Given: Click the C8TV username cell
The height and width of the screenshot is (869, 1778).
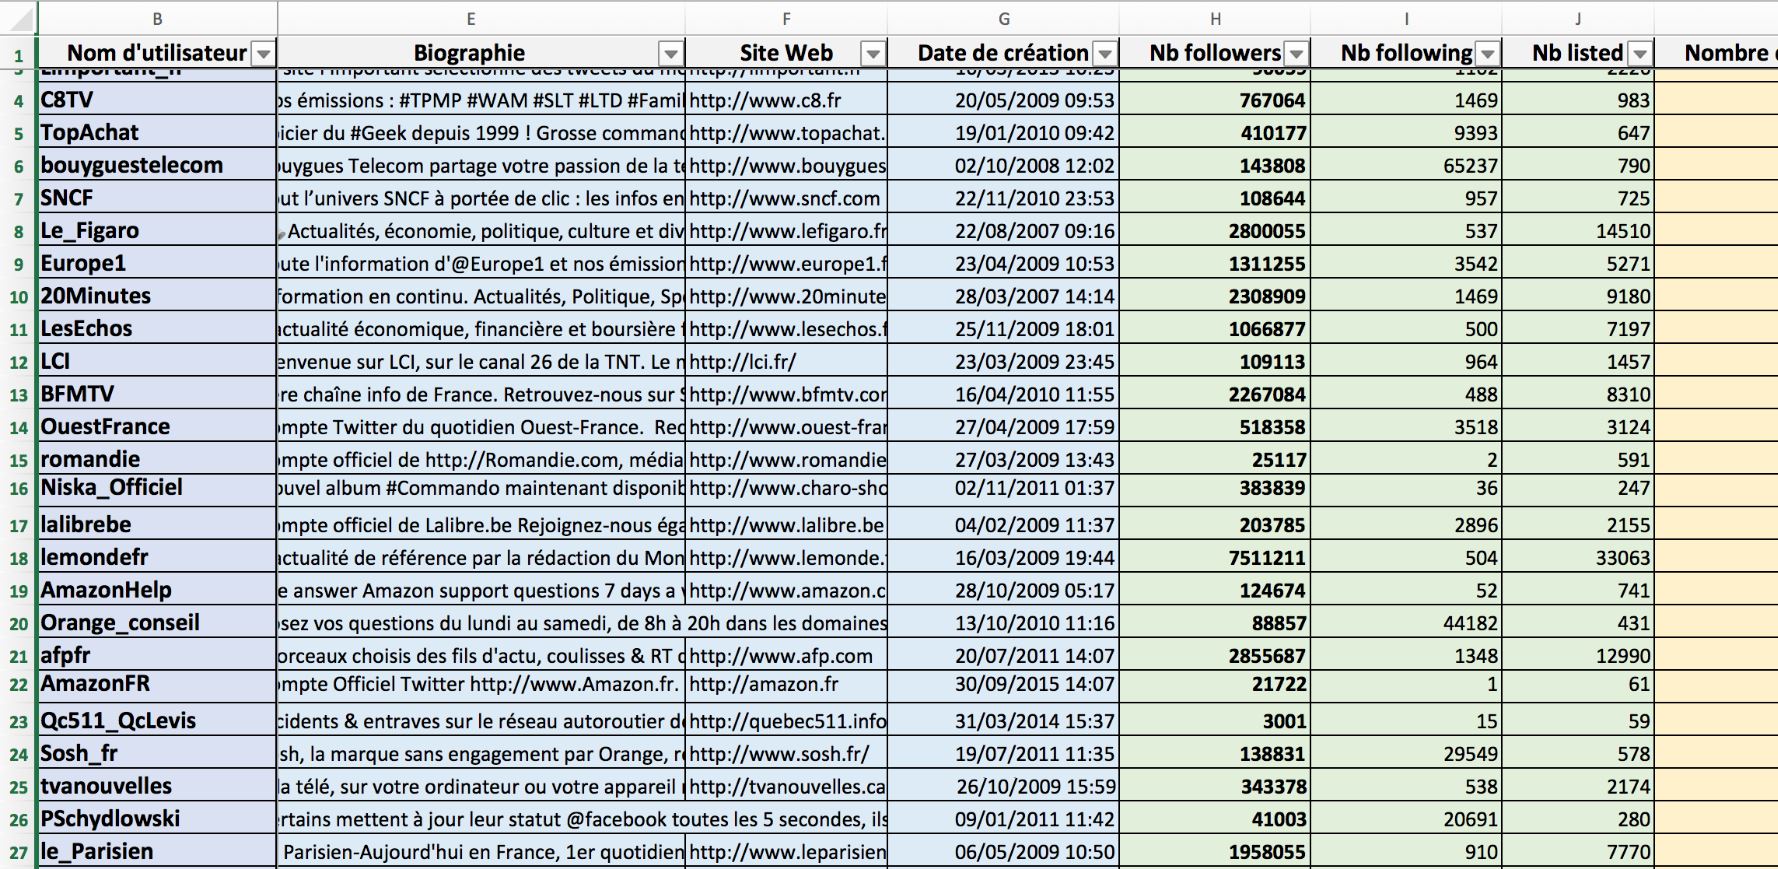Looking at the screenshot, I should click(x=157, y=100).
